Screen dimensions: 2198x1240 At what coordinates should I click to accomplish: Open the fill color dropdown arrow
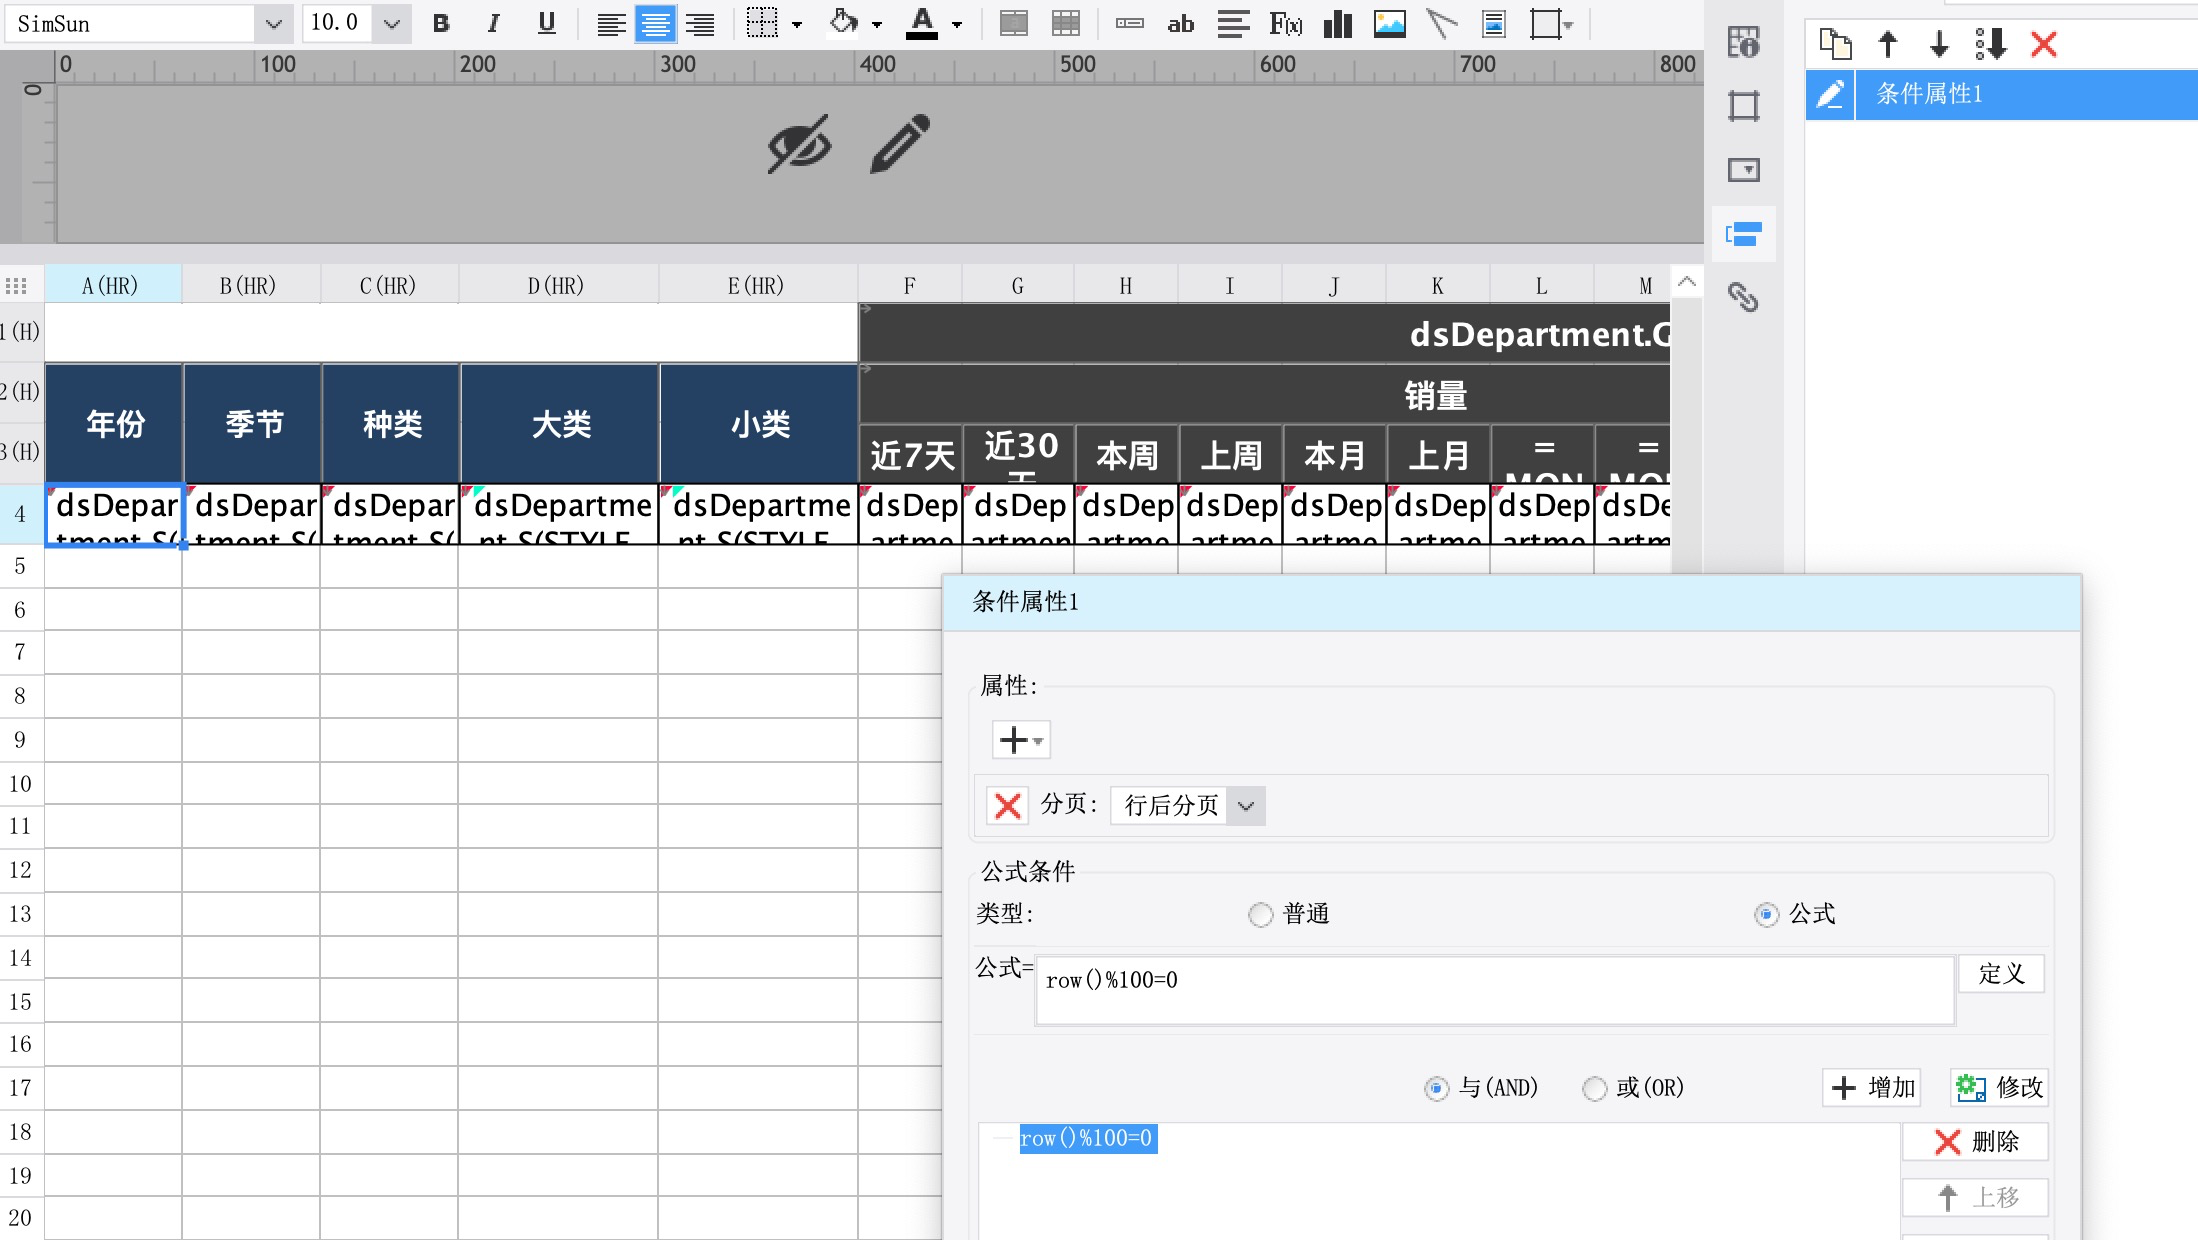(877, 24)
